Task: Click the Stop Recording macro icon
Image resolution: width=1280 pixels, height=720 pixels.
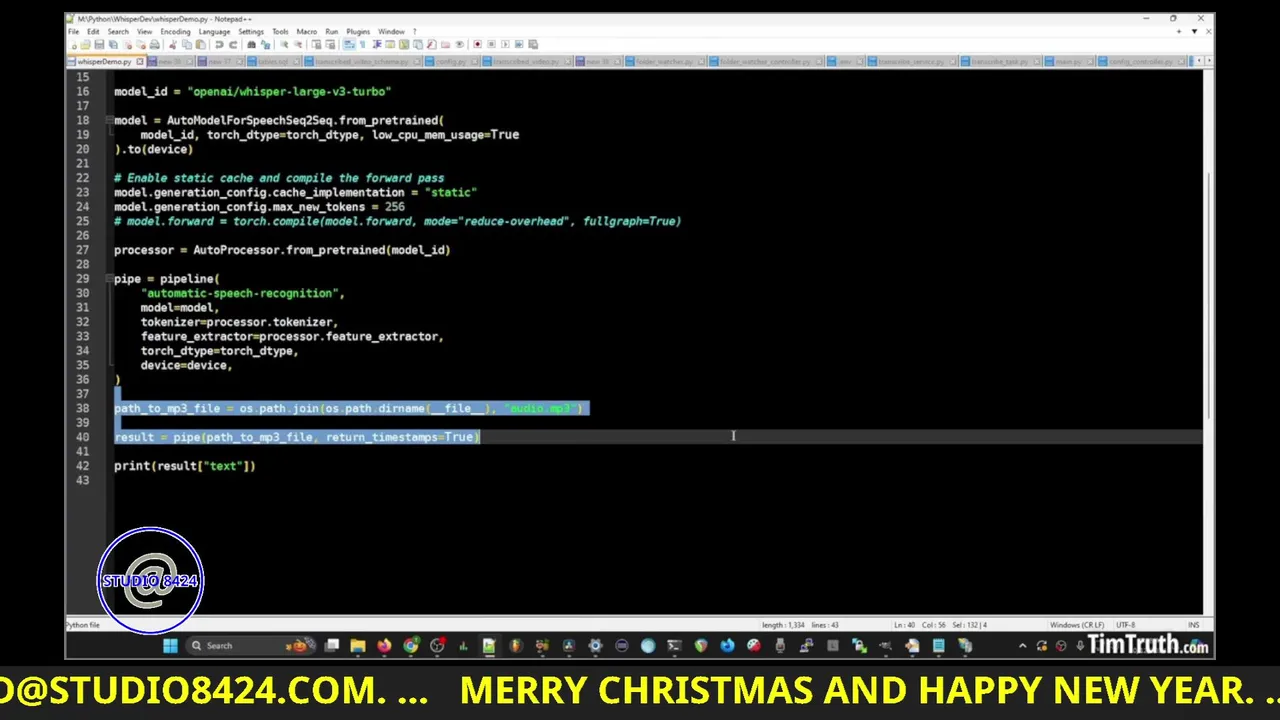Action: 491,44
